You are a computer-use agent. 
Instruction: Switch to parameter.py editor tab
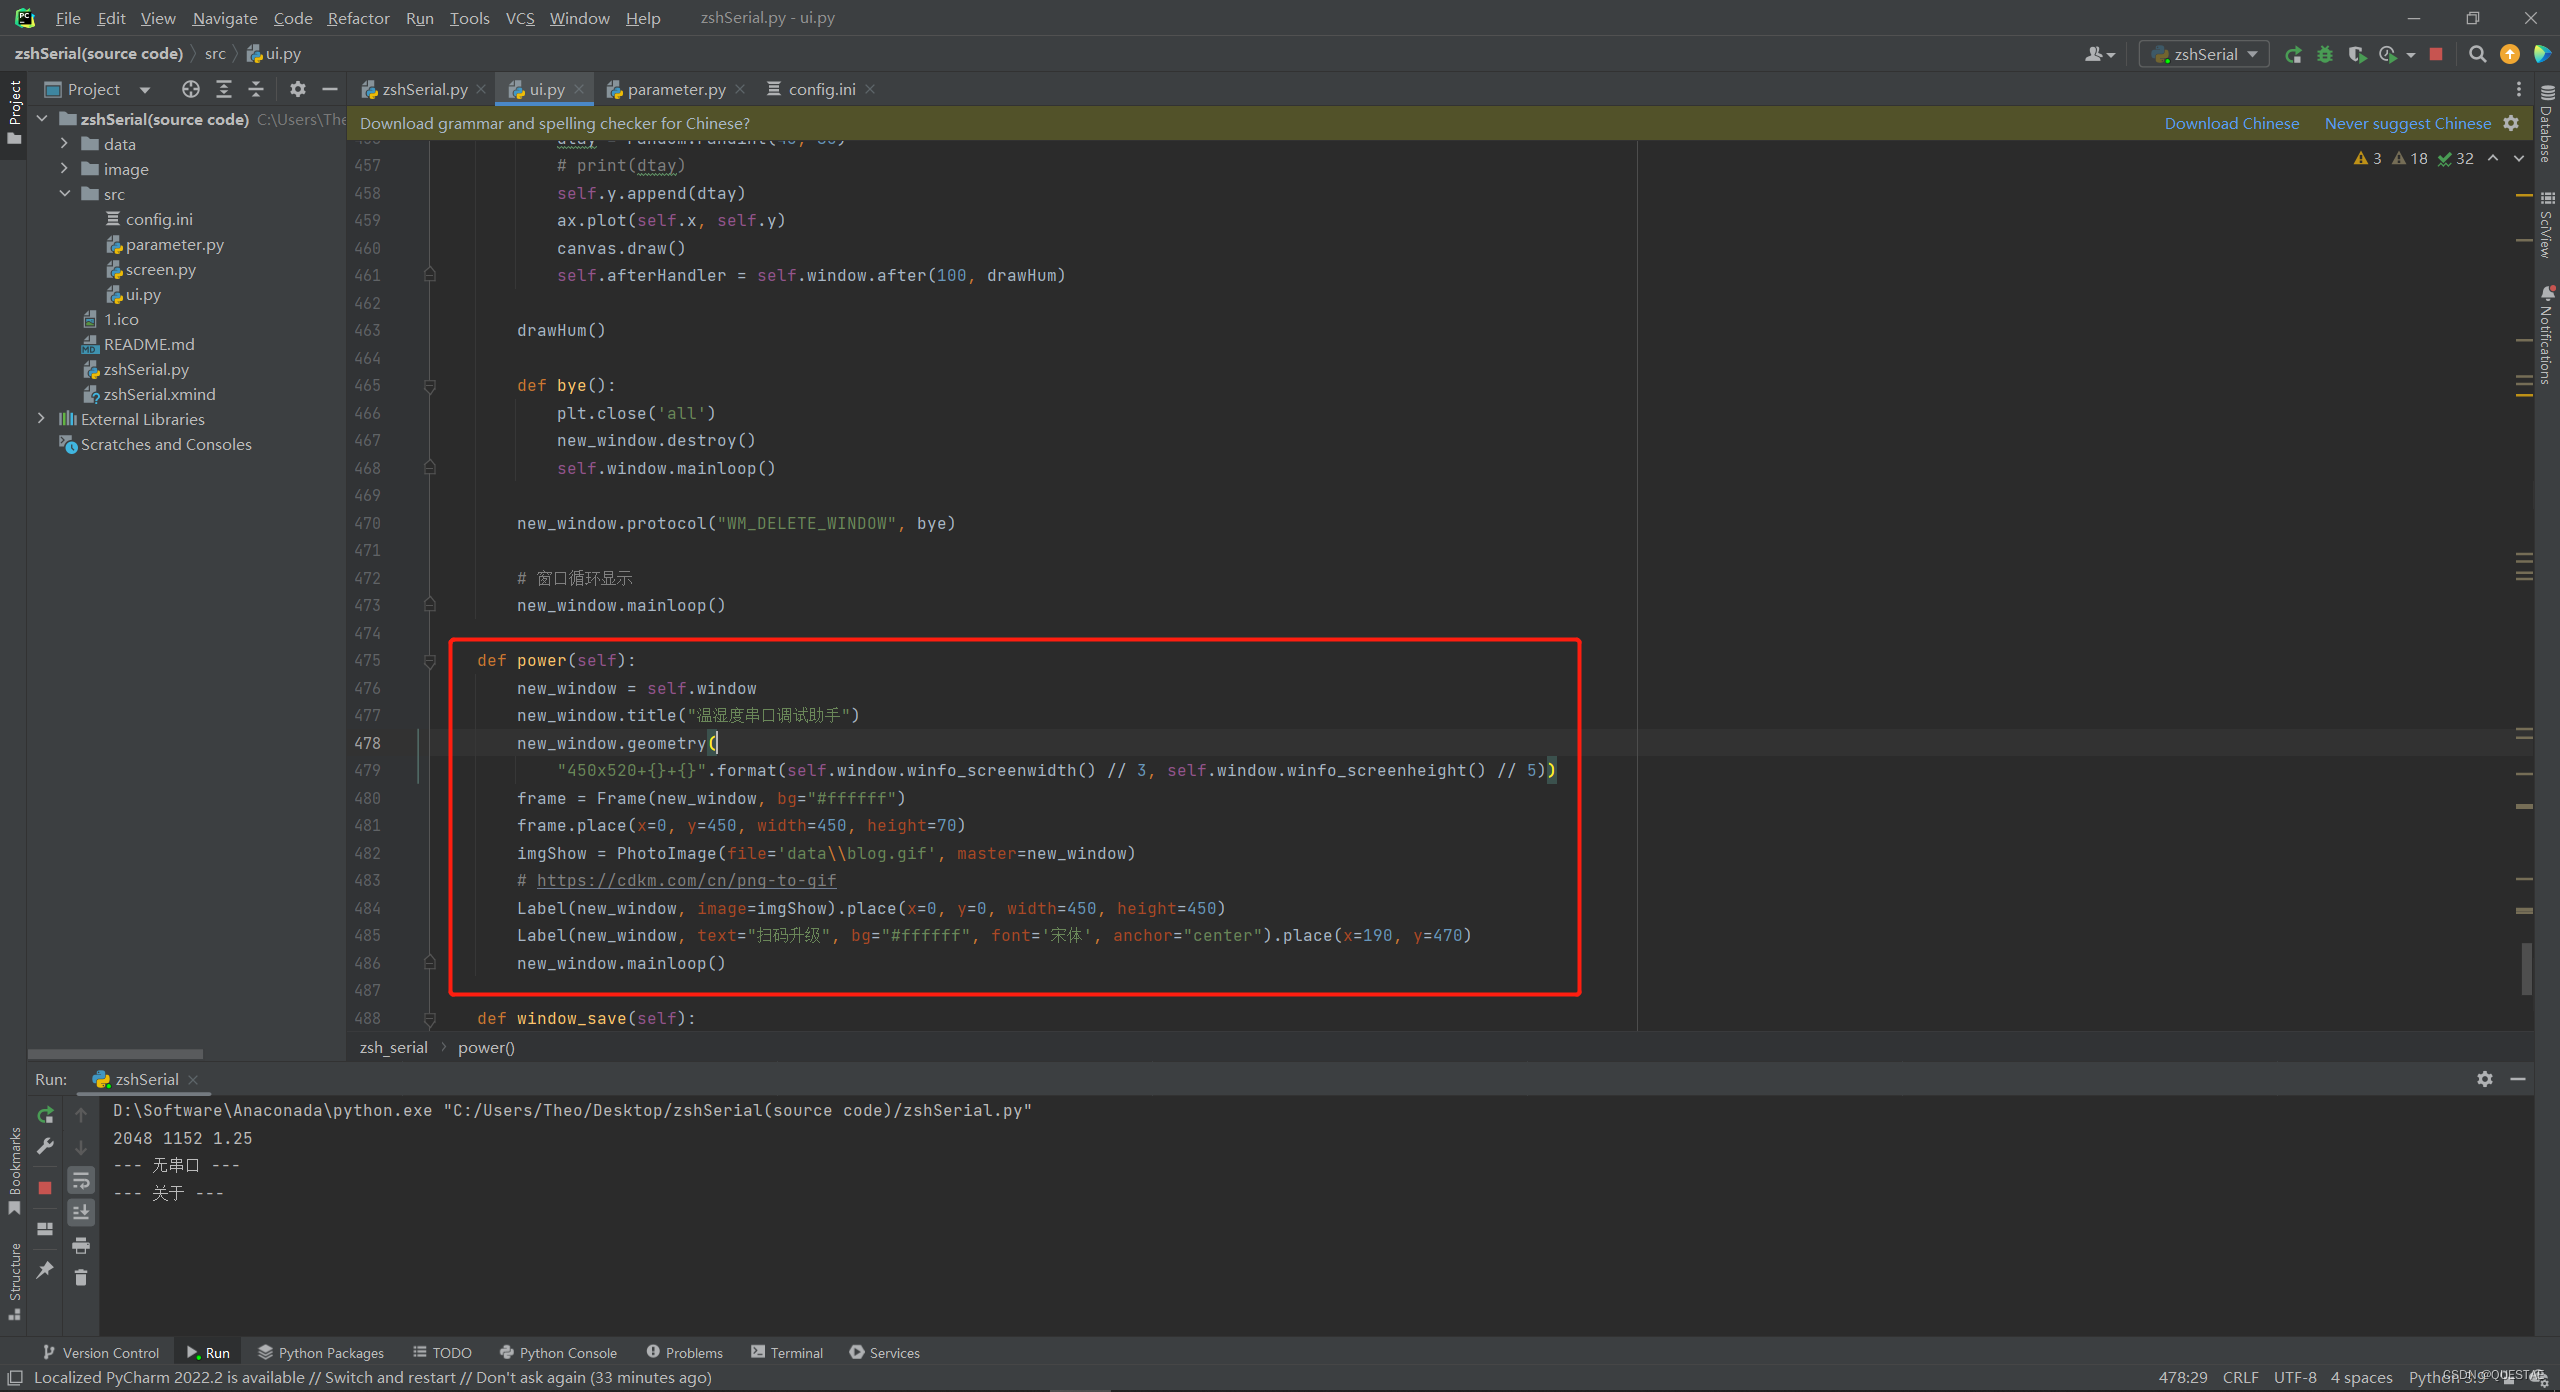tap(676, 89)
